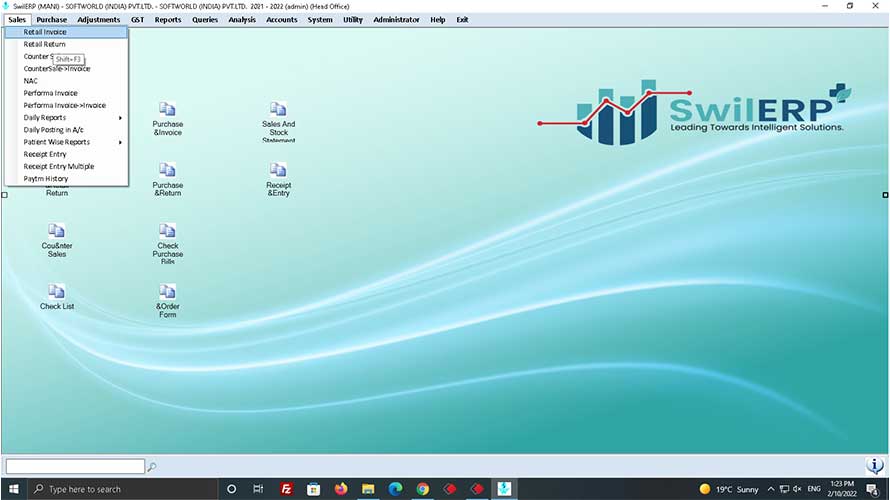Launch Google Chrome from the taskbar

422,489
